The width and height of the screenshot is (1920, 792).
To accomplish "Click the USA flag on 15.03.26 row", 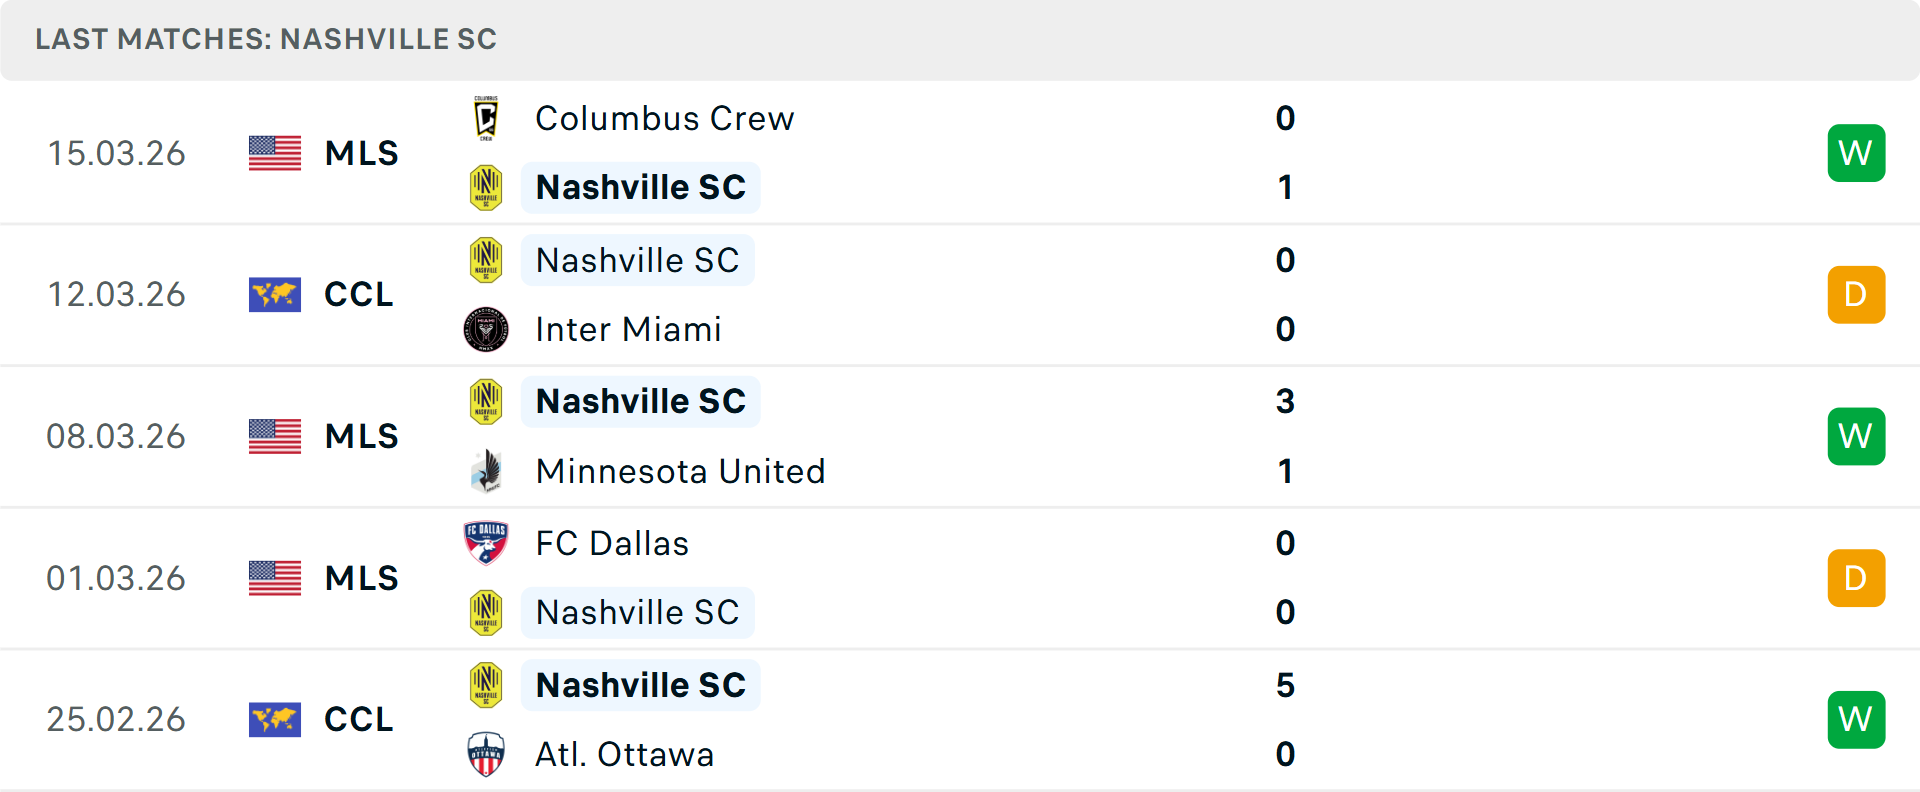I will pos(275,153).
